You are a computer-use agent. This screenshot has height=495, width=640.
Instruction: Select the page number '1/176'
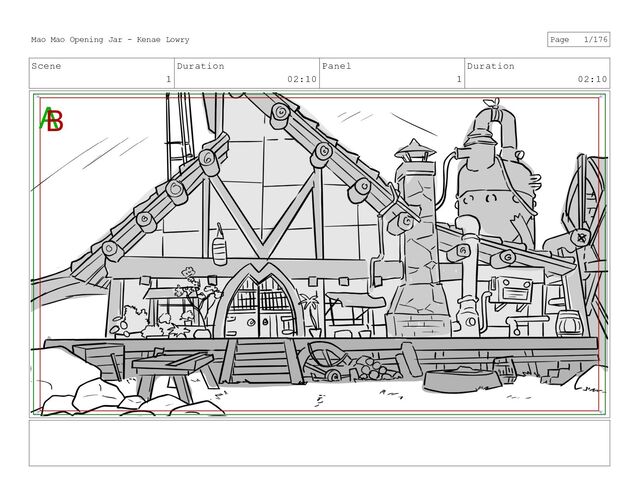click(596, 40)
